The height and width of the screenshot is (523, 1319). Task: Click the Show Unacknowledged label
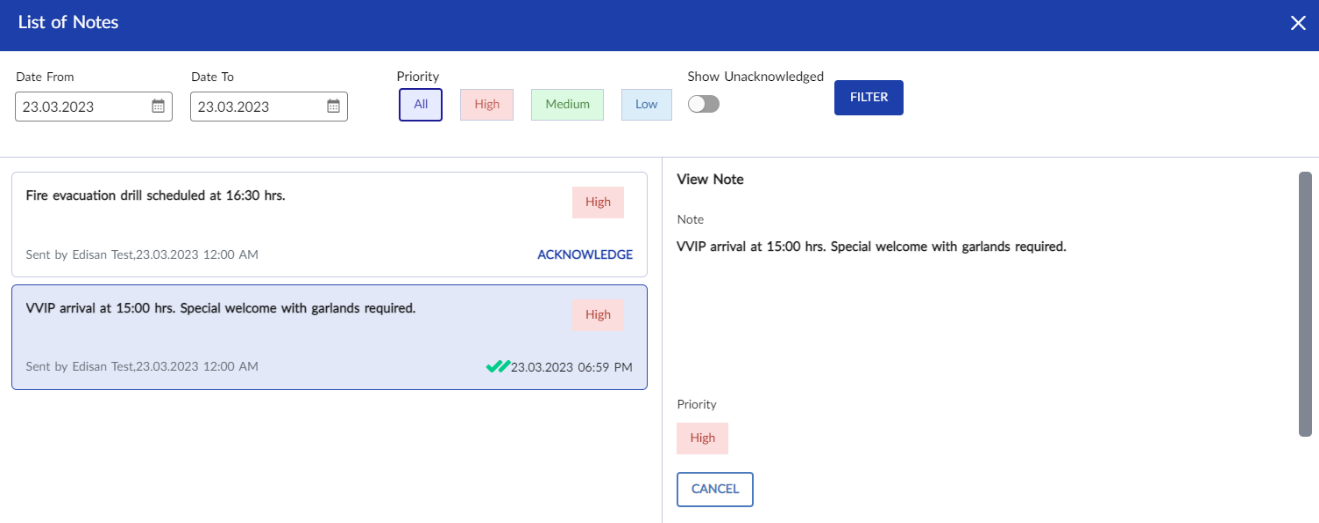pyautogui.click(x=756, y=76)
